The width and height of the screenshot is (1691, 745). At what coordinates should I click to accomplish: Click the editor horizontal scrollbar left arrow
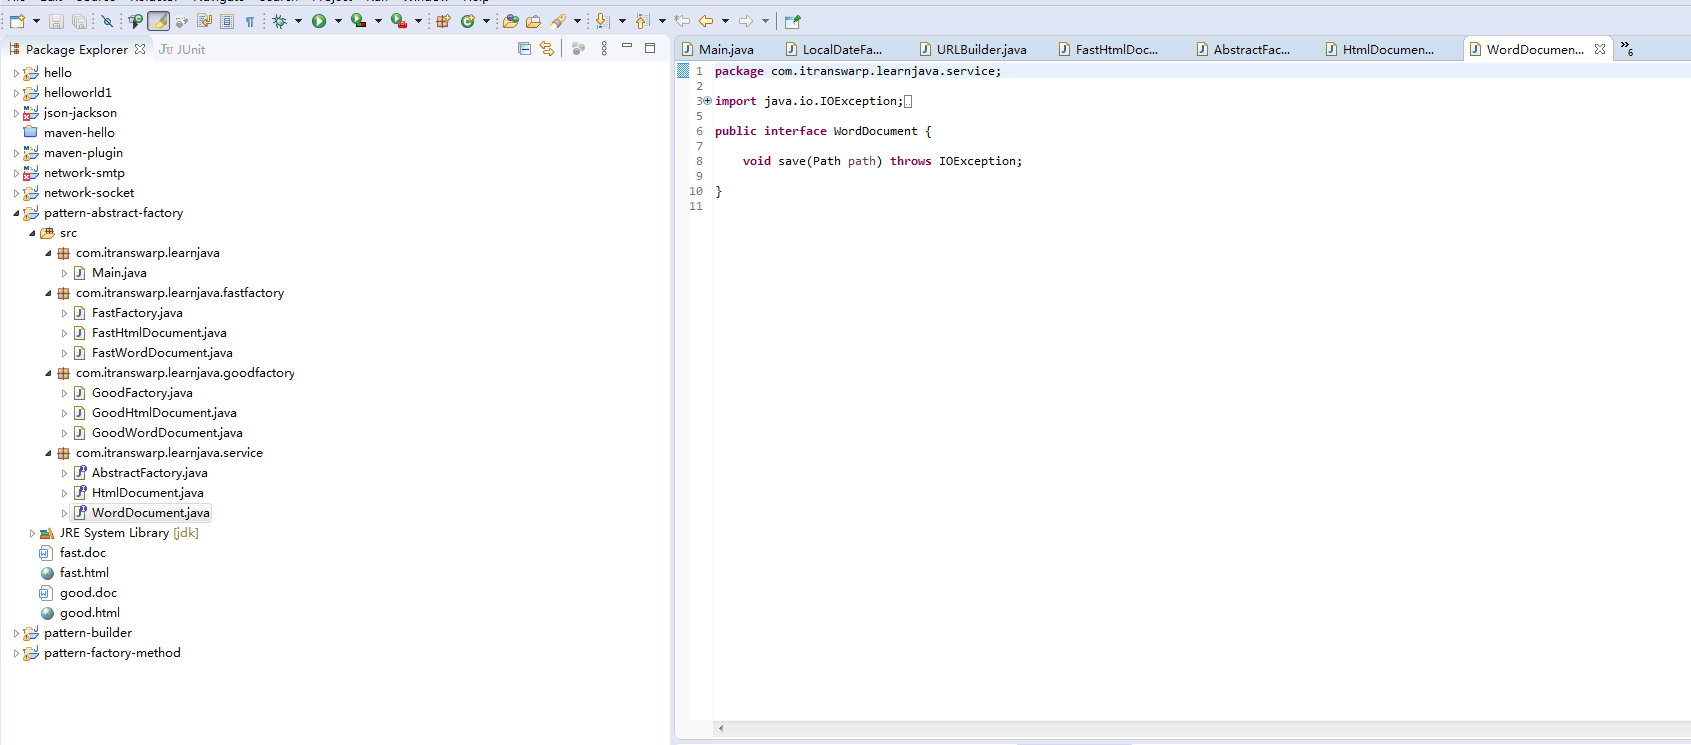pyautogui.click(x=721, y=728)
